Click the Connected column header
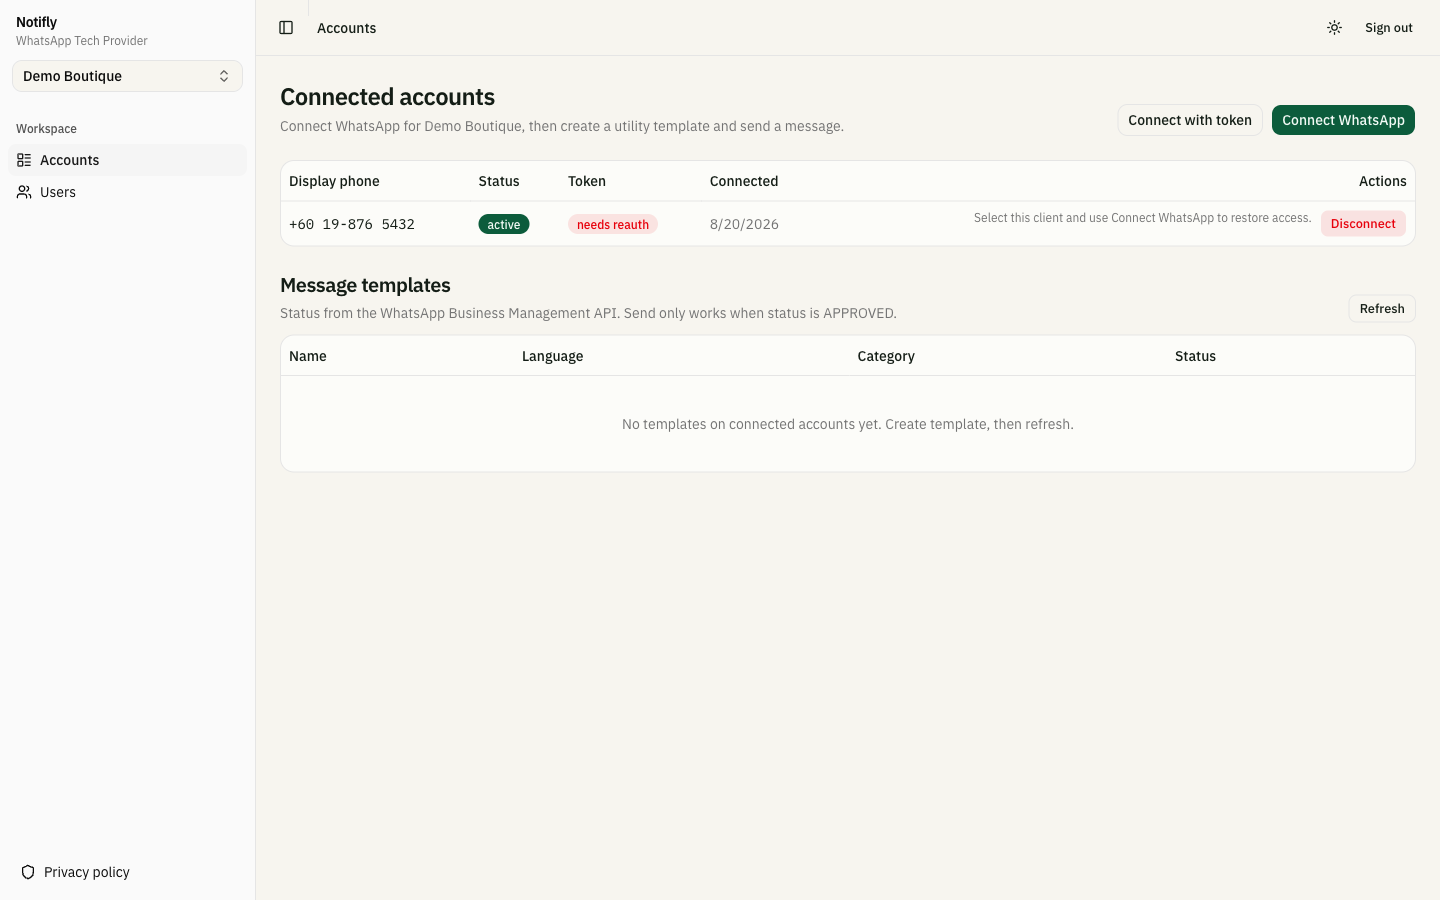The width and height of the screenshot is (1440, 900). tap(744, 181)
